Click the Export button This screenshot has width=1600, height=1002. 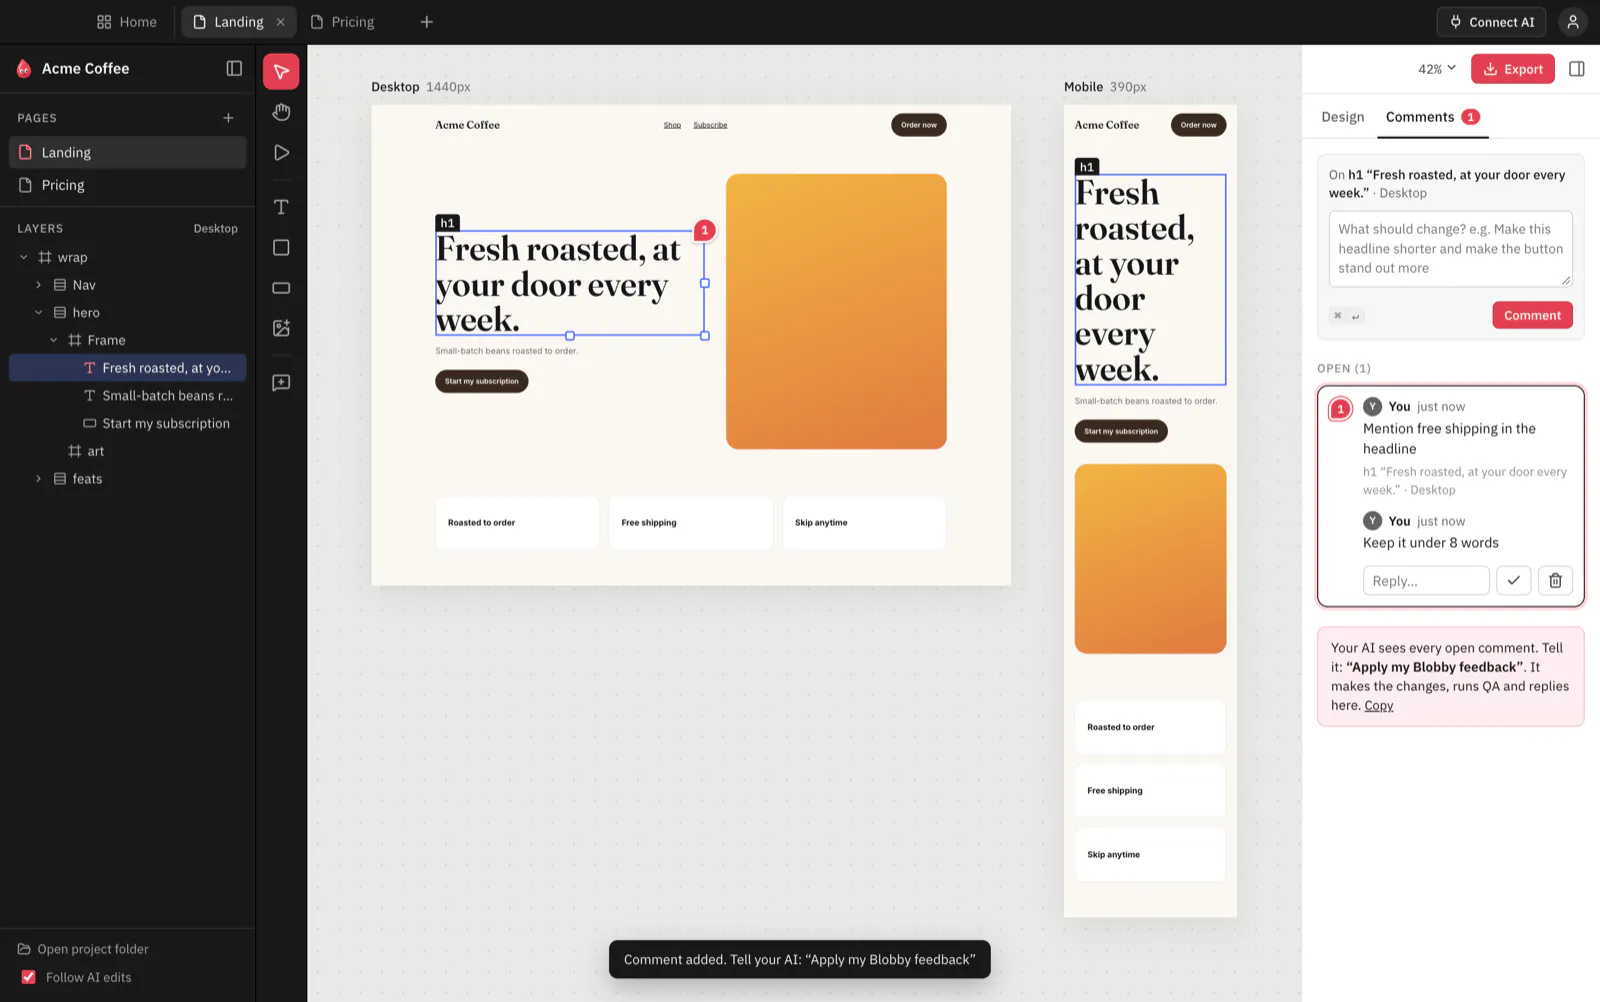pos(1513,69)
